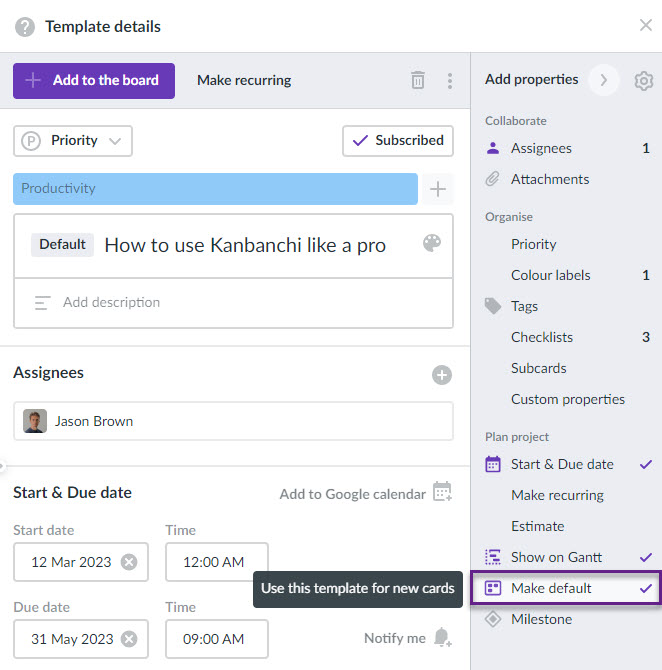Screen dimensions: 662x670
Task: Click the description lines icon
Action: (x=42, y=303)
